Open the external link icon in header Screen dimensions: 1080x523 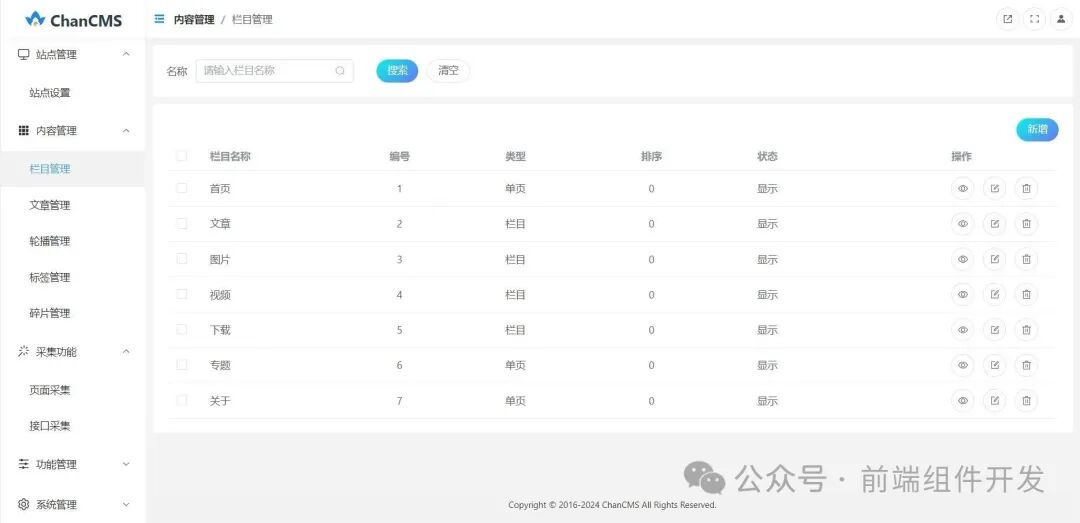tap(1008, 19)
